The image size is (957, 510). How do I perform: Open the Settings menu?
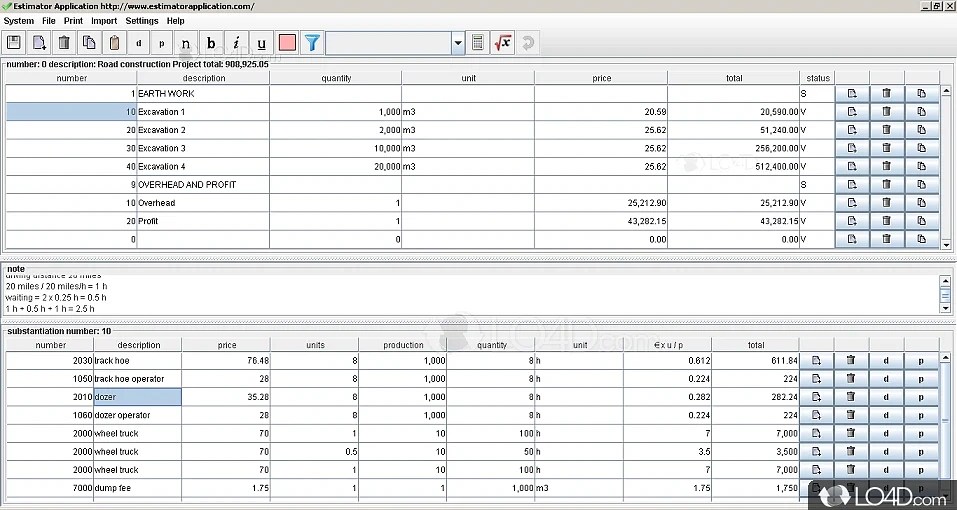pyautogui.click(x=142, y=21)
